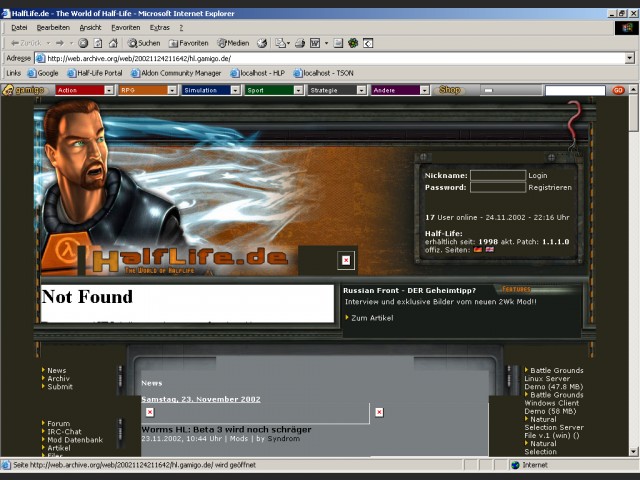
Task: Open Back button history dropdown arrow
Action: pyautogui.click(x=48, y=43)
